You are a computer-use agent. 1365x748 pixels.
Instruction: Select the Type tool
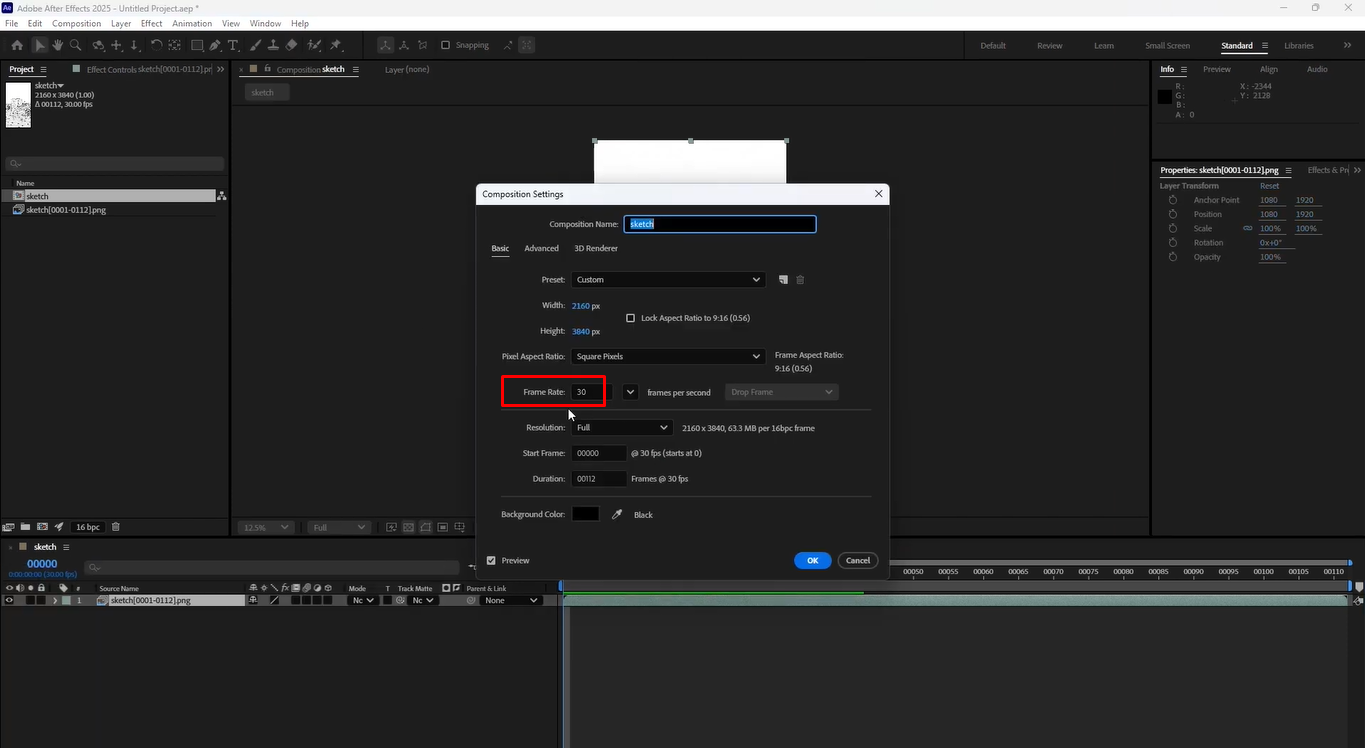coord(232,45)
